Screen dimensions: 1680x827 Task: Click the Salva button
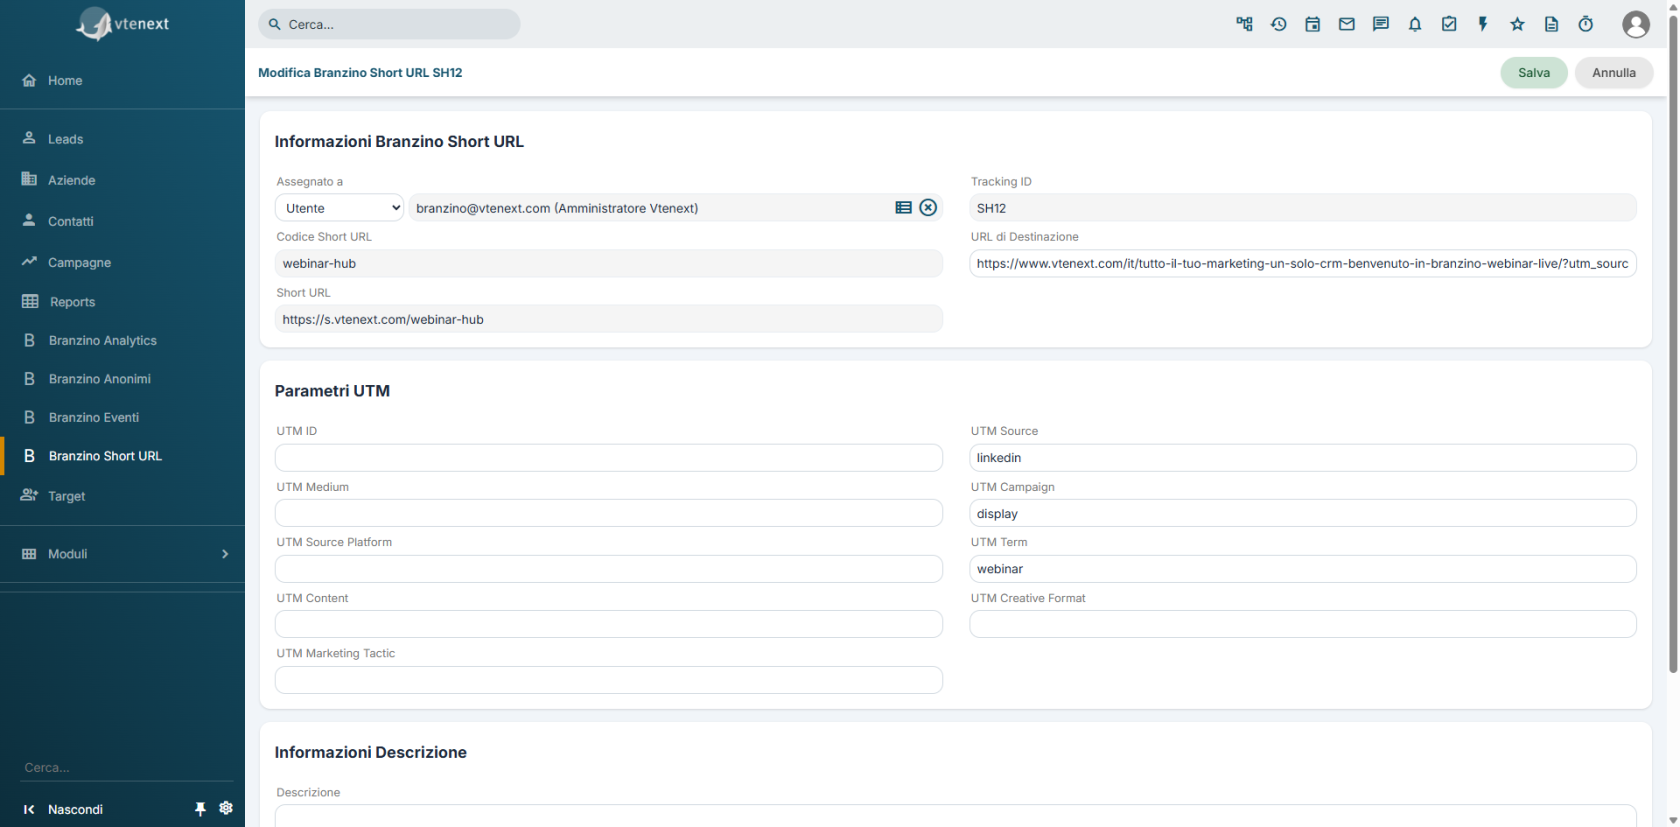click(x=1534, y=73)
